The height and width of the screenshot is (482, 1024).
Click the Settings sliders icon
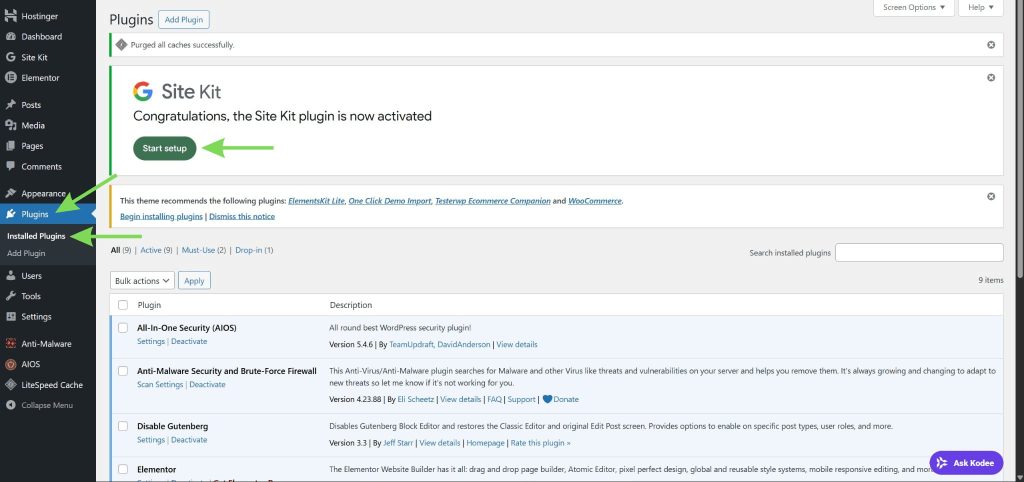(x=10, y=317)
